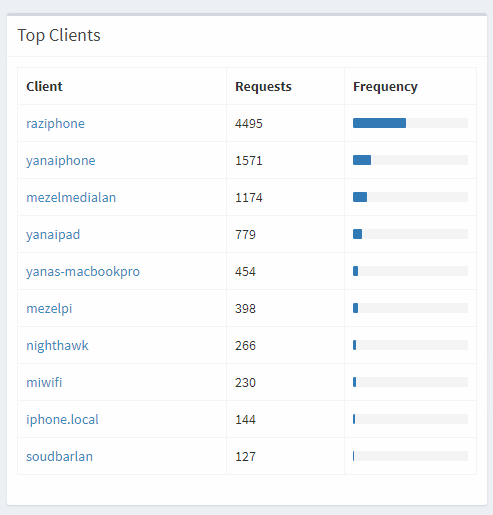This screenshot has height=515, width=493.
Task: Open mezelmedialan client details
Action: tap(71, 198)
